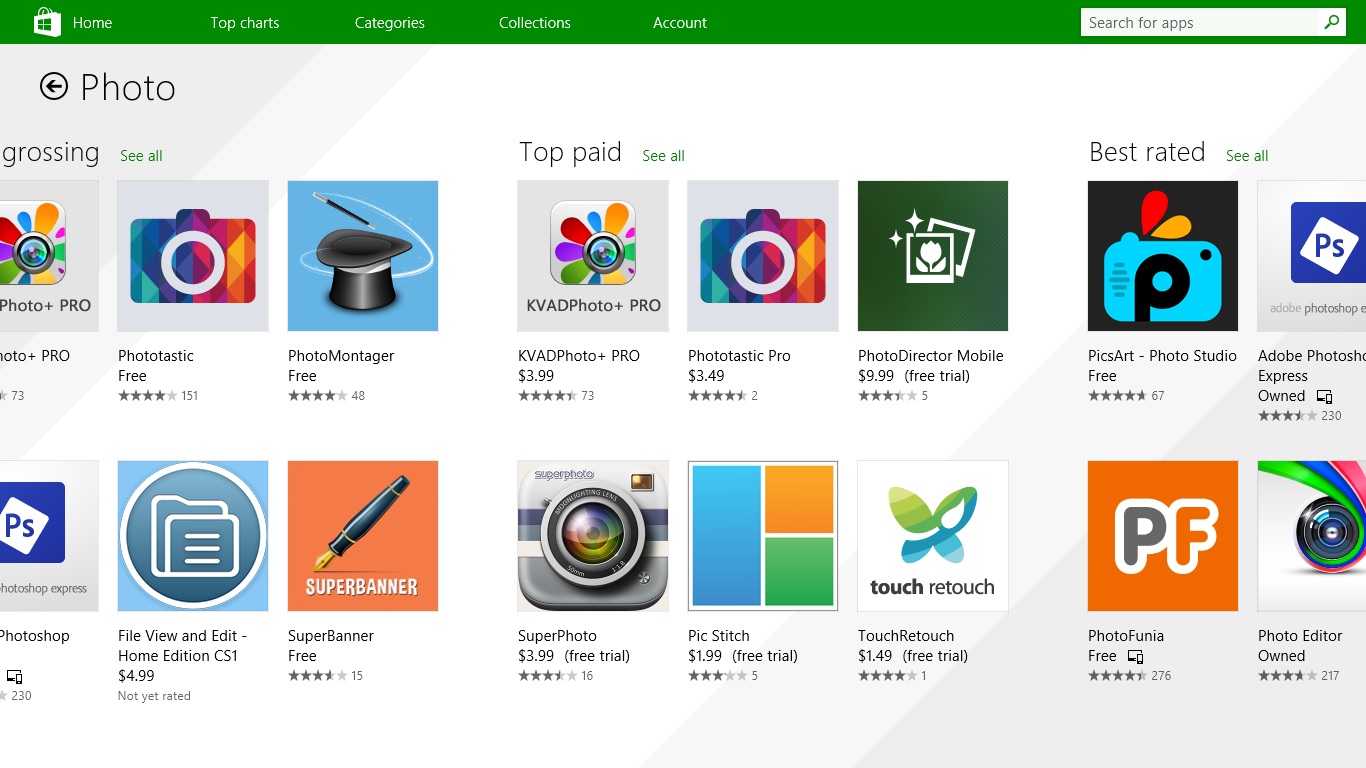
Task: Open the SuperBanner pen tile
Action: (363, 536)
